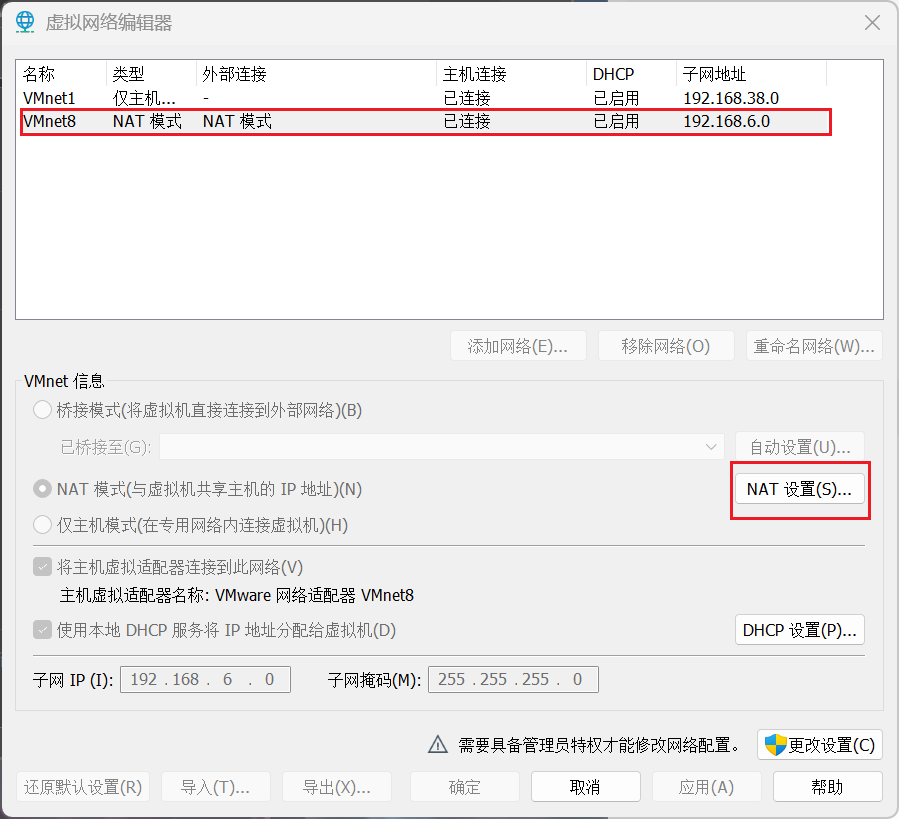Image resolution: width=899 pixels, height=819 pixels.
Task: Select the VMnet8 row name
Action: [49, 122]
